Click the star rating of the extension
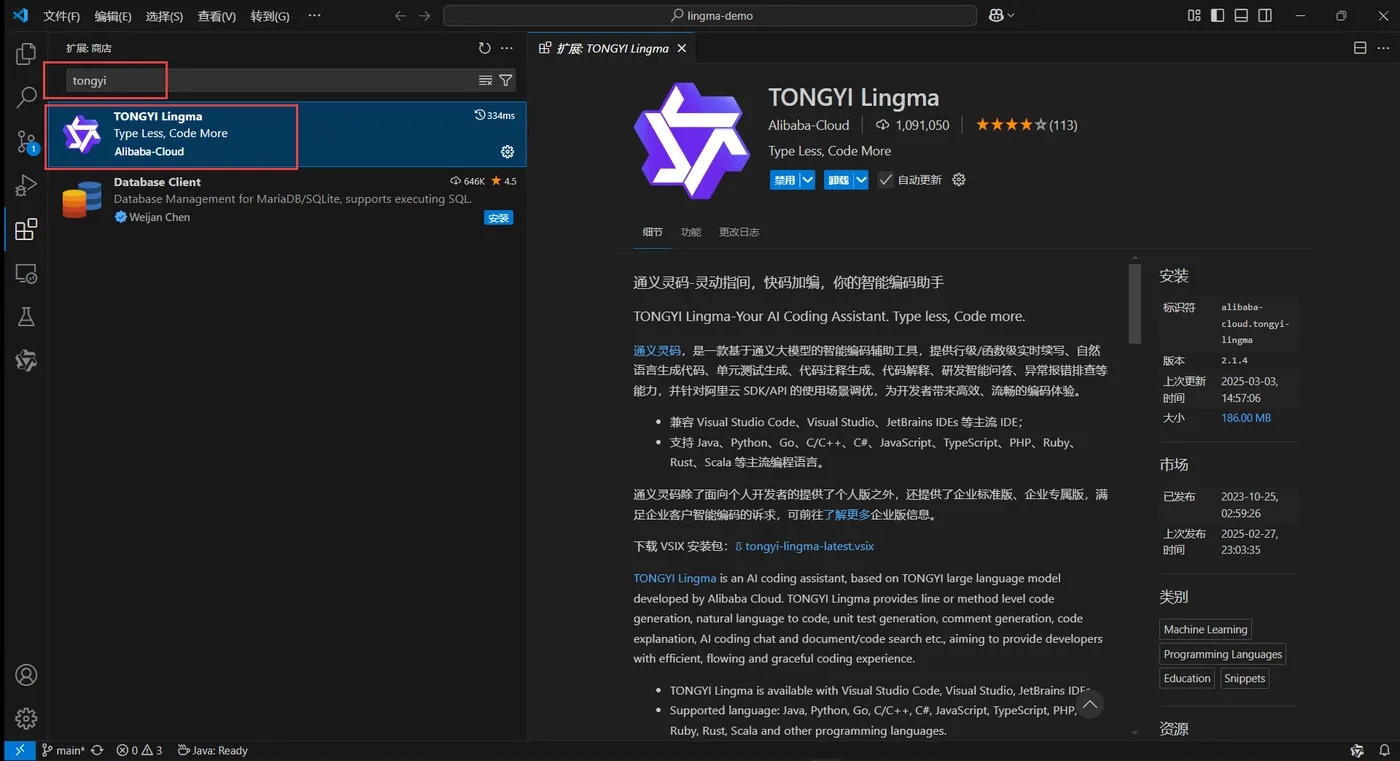The width and height of the screenshot is (1400, 761). pyautogui.click(x=1027, y=125)
